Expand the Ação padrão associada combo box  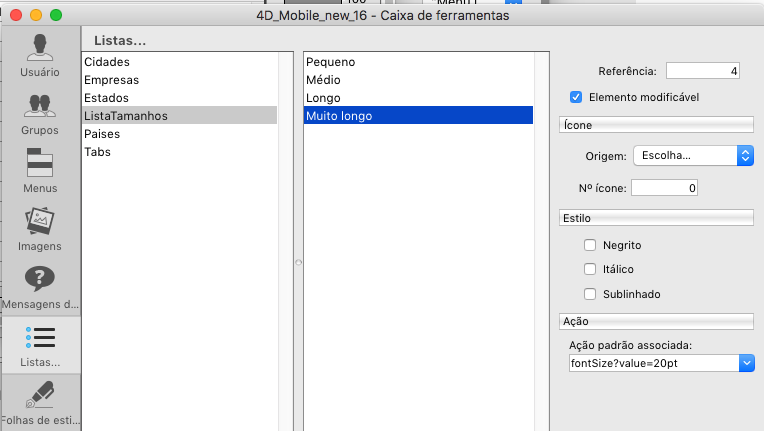point(746,363)
